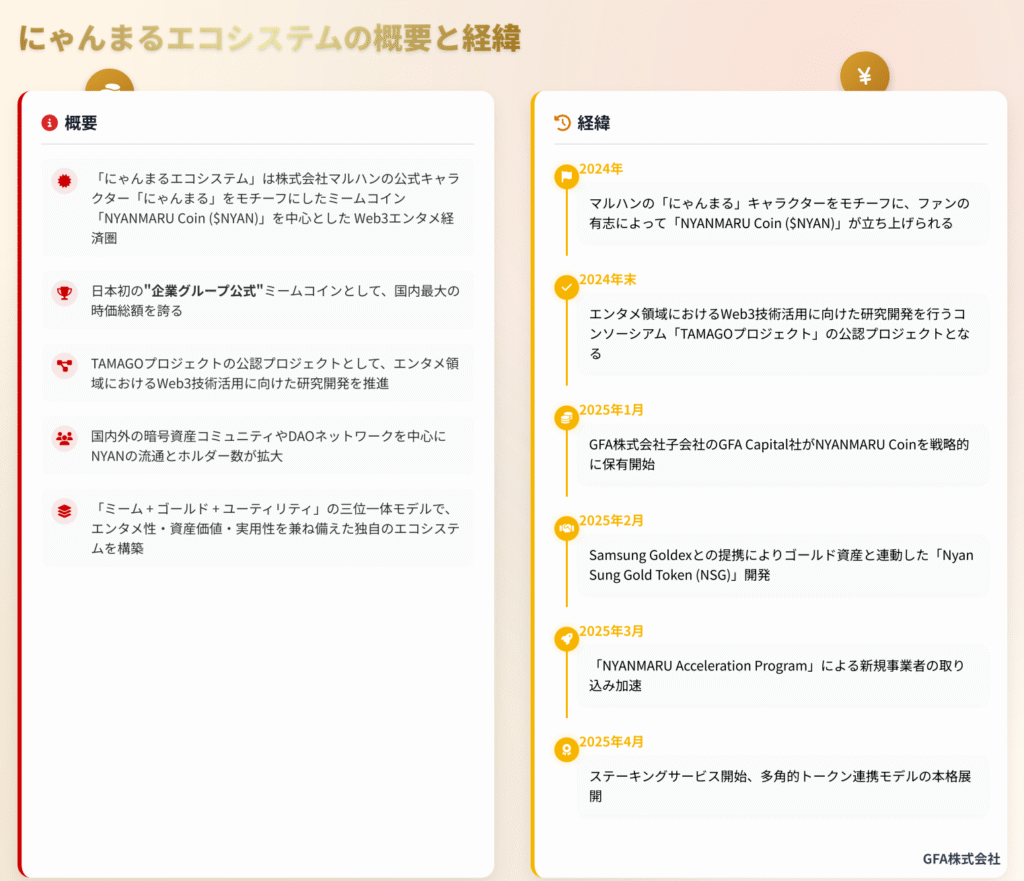
Task: Select the handshake marker for 2025年2月
Action: (x=566, y=527)
